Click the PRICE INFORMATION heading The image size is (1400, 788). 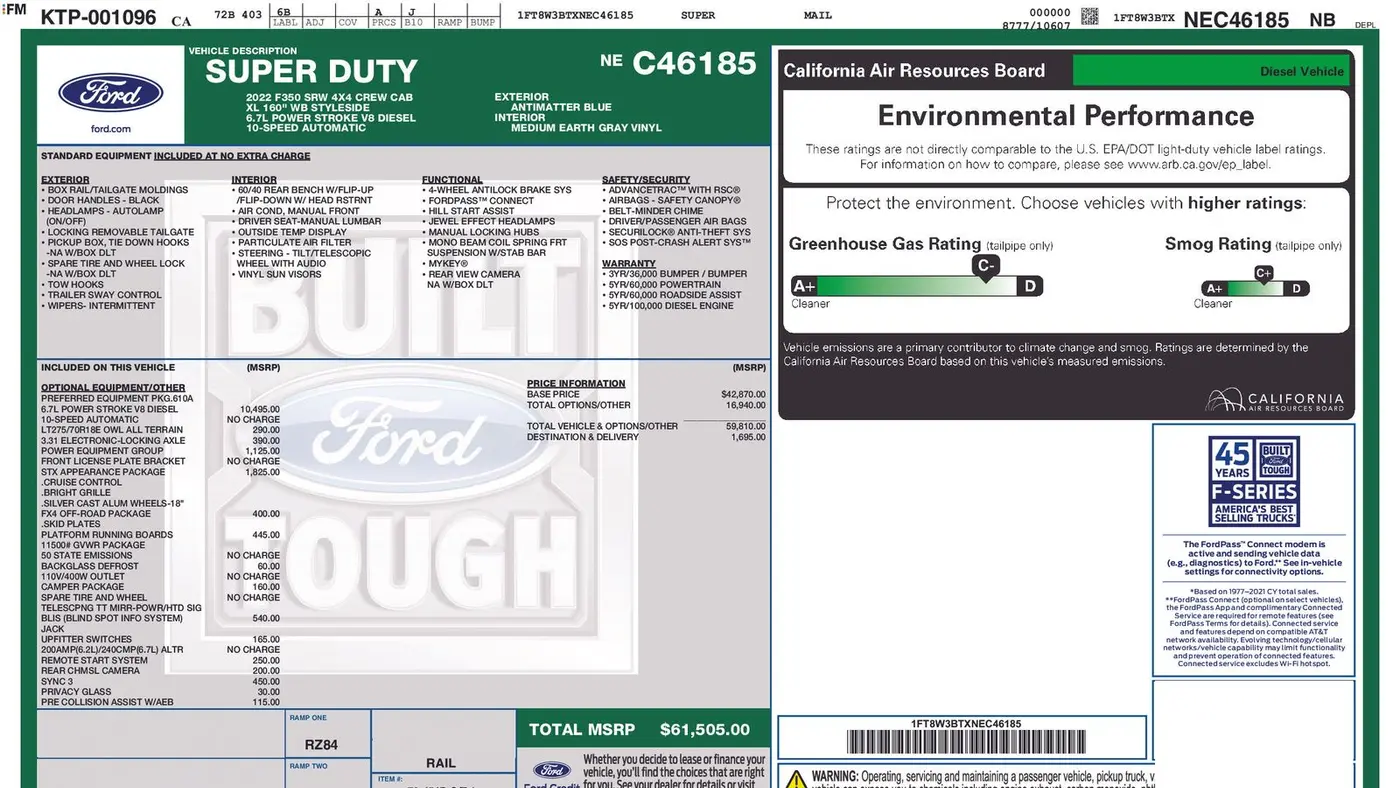tap(576, 384)
